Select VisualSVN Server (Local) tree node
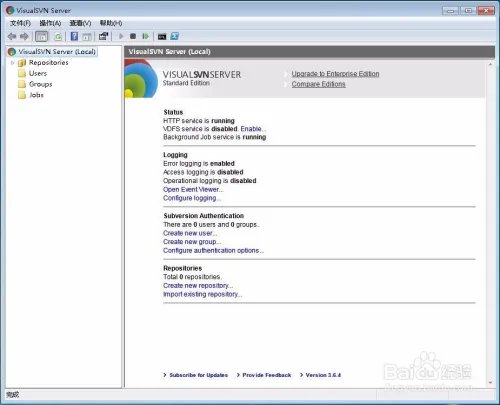Image resolution: width=500 pixels, height=405 pixels. click(x=57, y=52)
